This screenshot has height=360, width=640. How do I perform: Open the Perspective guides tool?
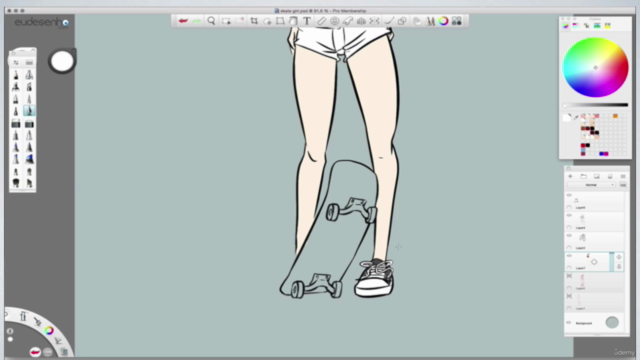tap(361, 21)
